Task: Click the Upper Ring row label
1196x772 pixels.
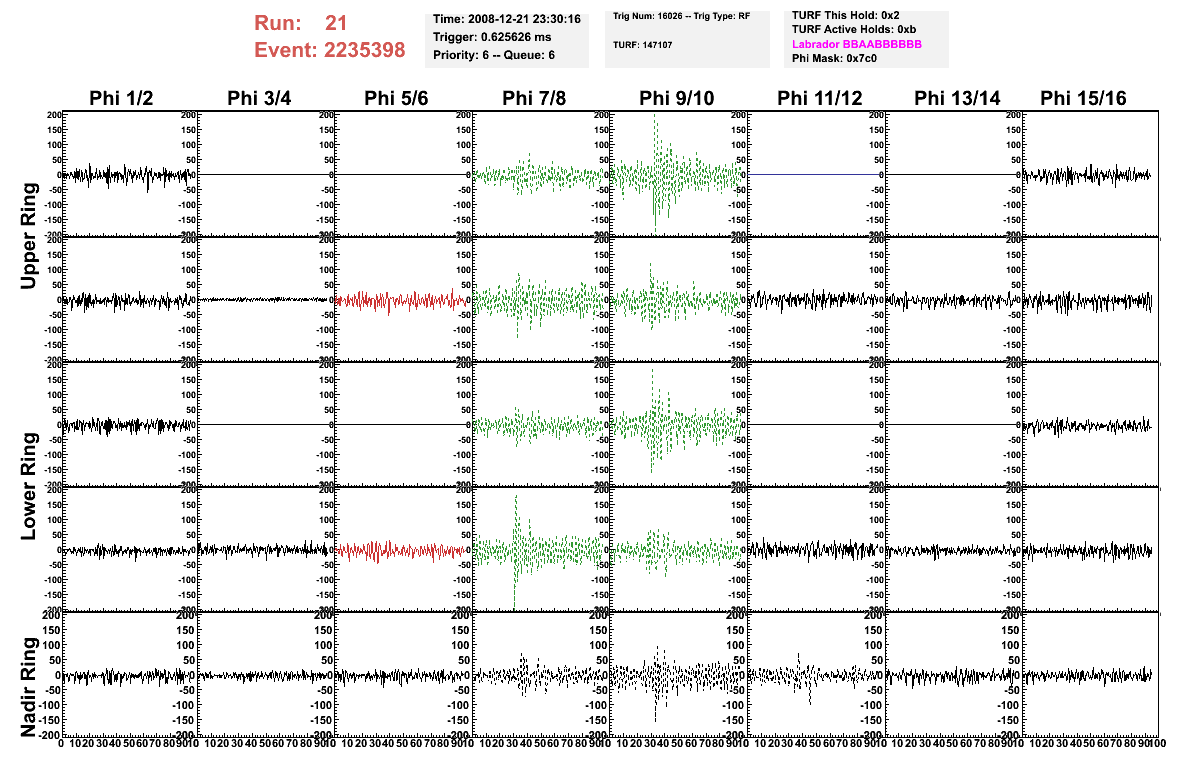Action: coord(29,236)
